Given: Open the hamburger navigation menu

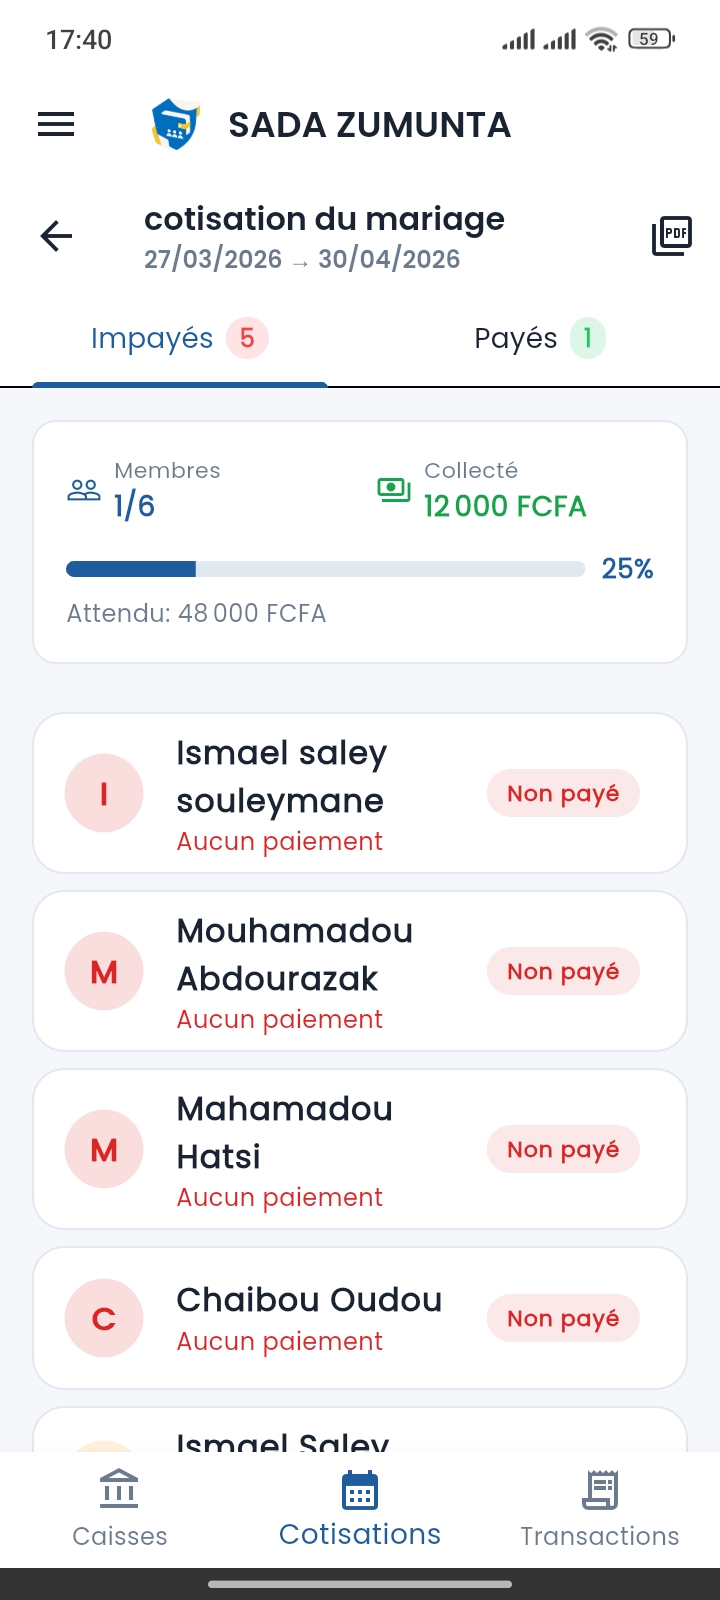Looking at the screenshot, I should (x=56, y=124).
